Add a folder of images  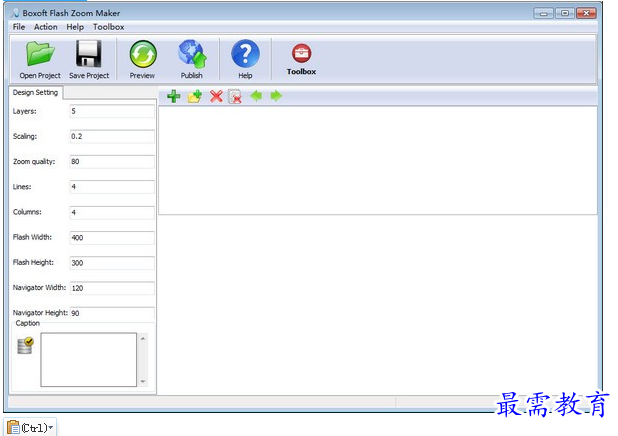(195, 96)
